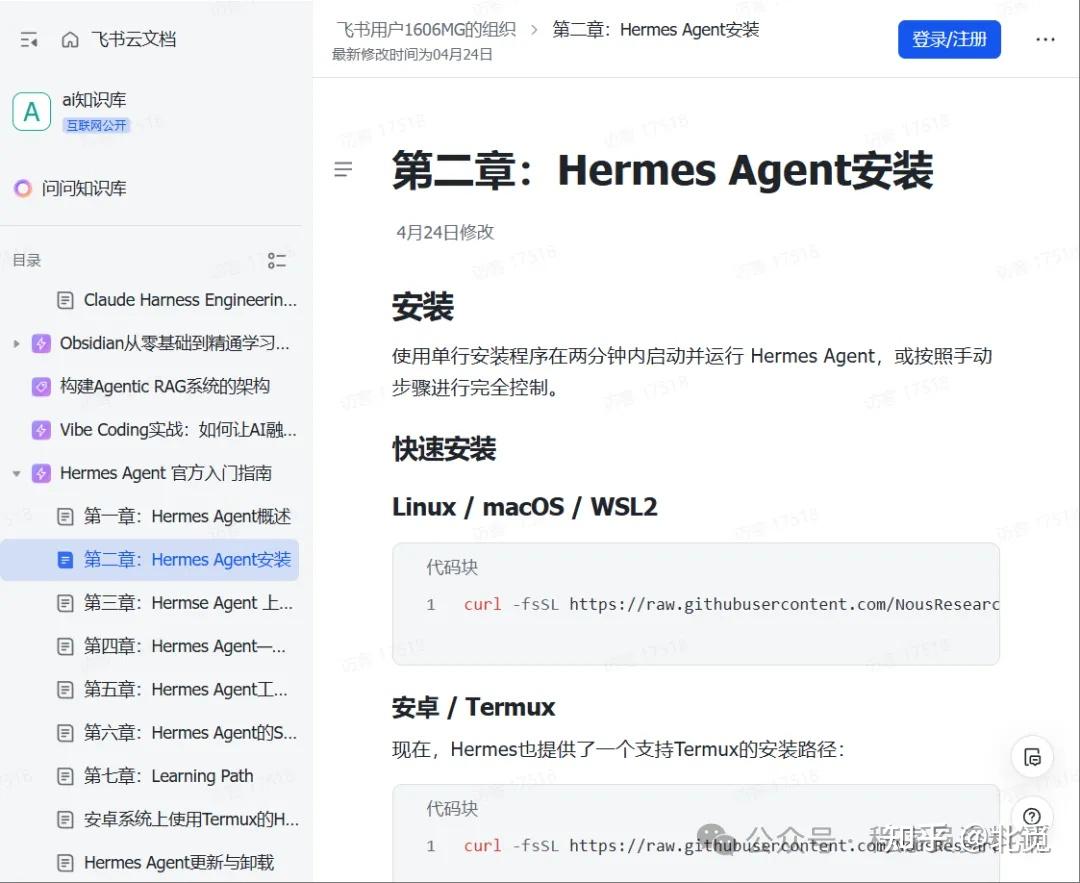1080x883 pixels.
Task: Click the icon of 构建Agentic RAG系统的架构
Action: pos(41,386)
